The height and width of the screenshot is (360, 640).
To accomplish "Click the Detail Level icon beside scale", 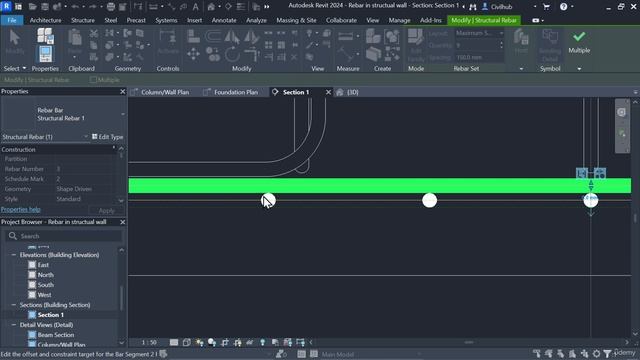I will point(174,342).
